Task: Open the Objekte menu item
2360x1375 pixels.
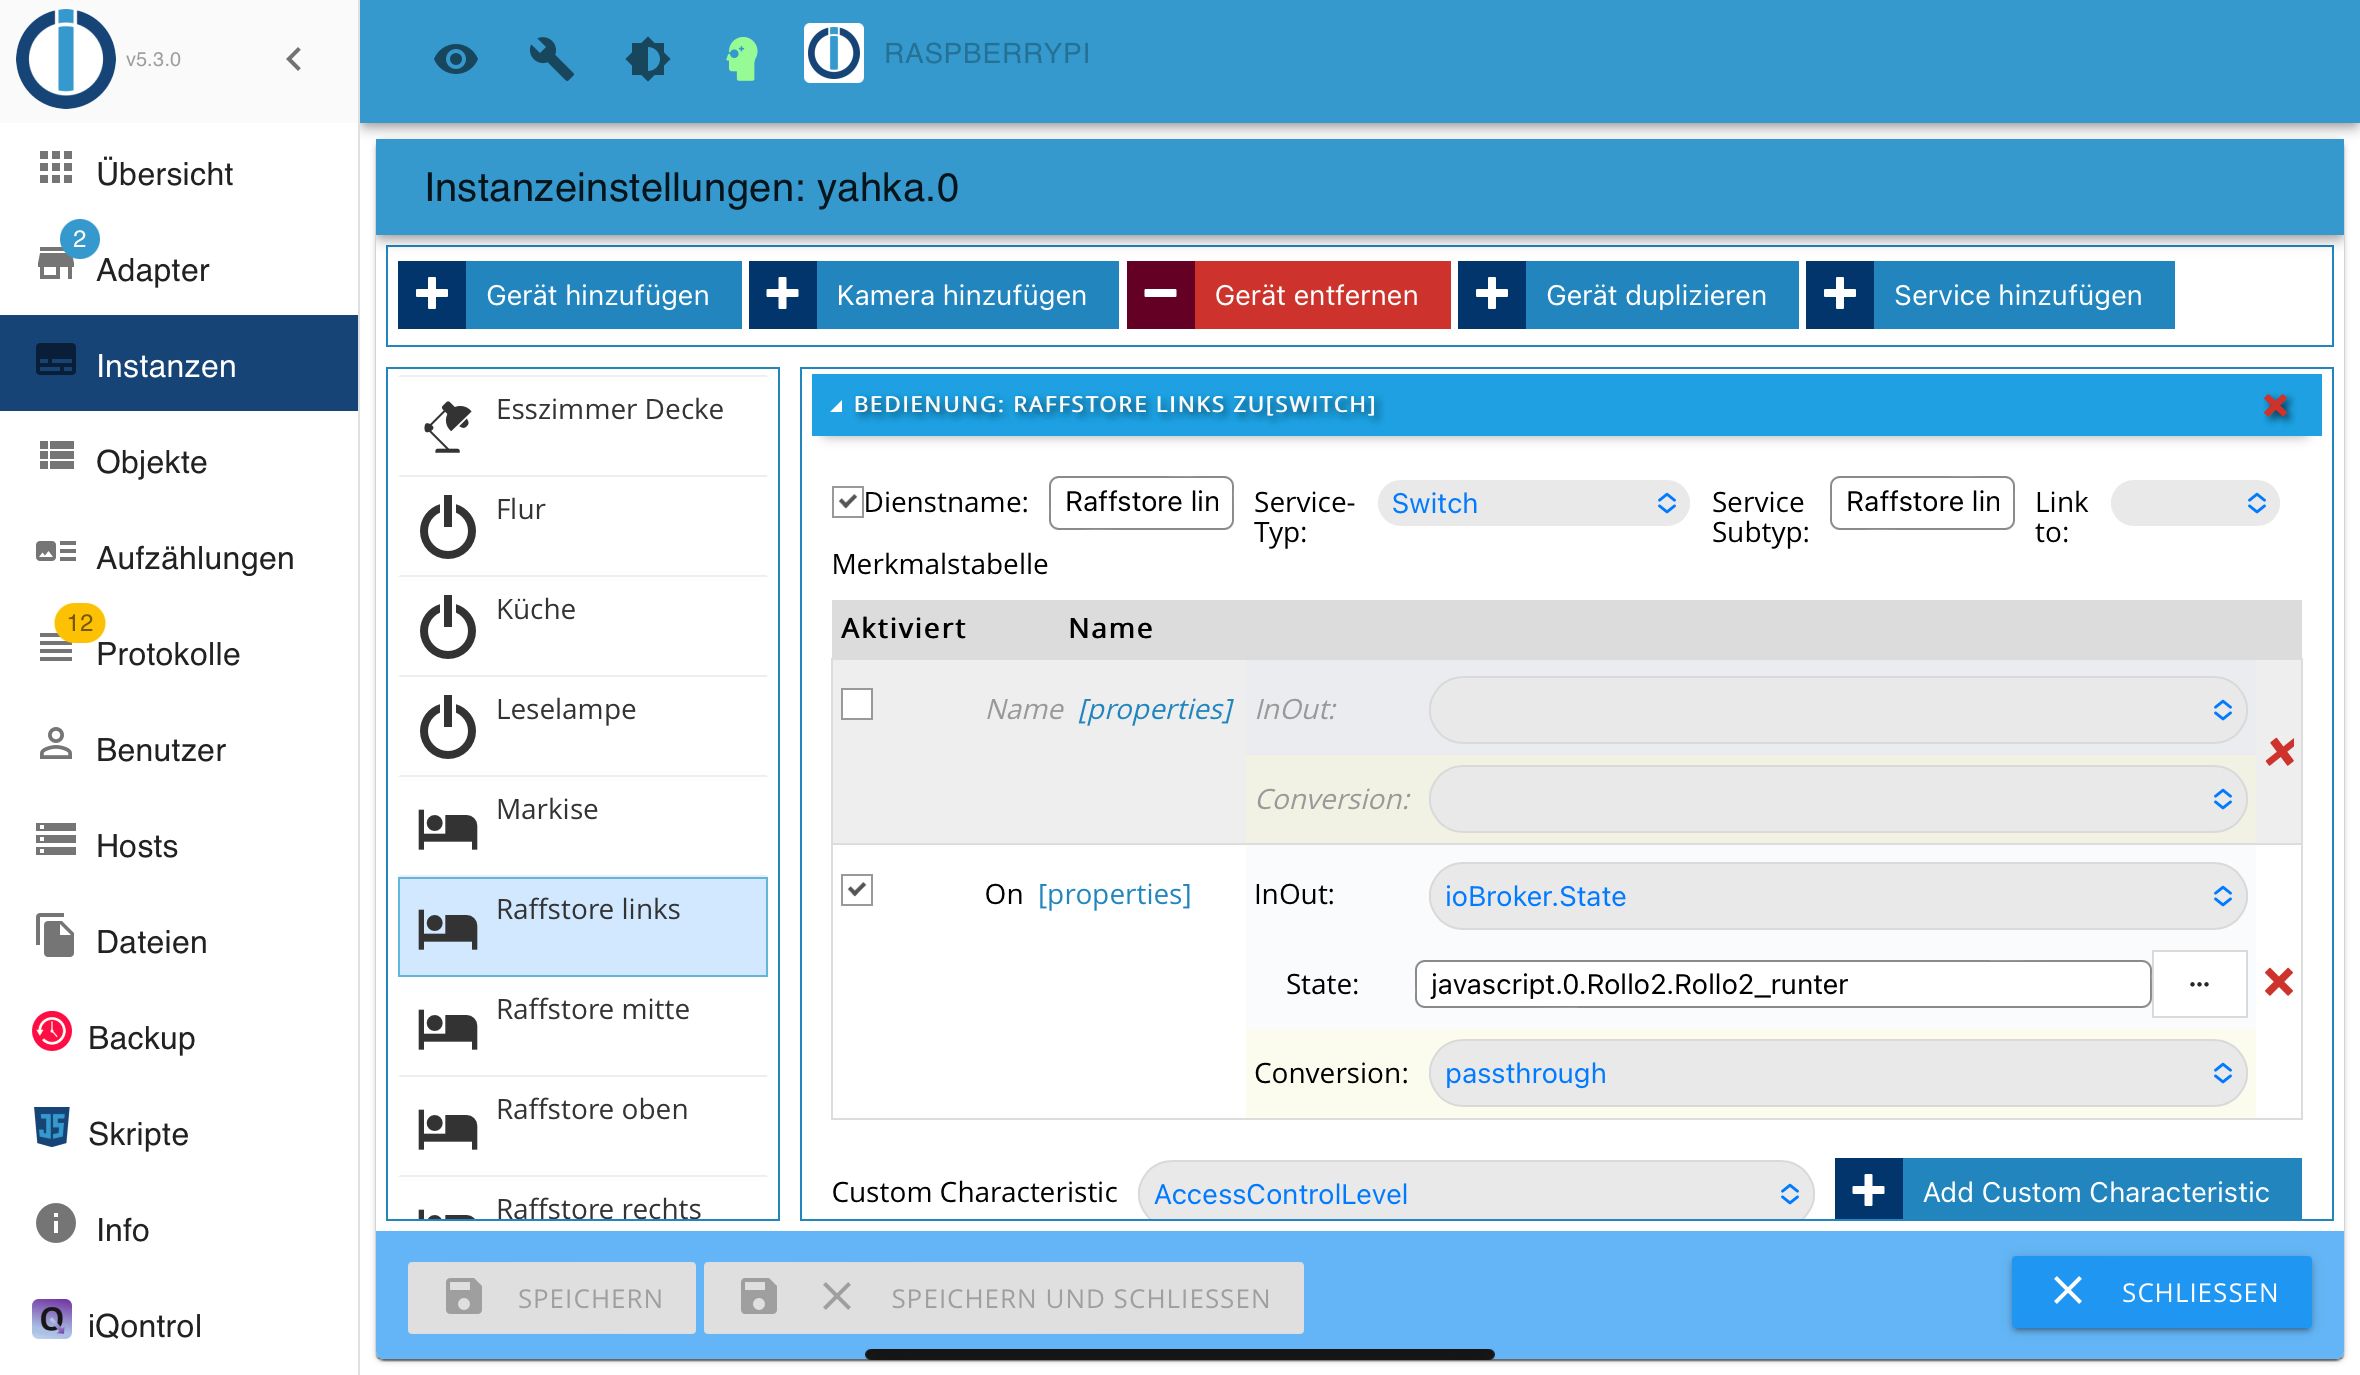Action: pos(151,462)
